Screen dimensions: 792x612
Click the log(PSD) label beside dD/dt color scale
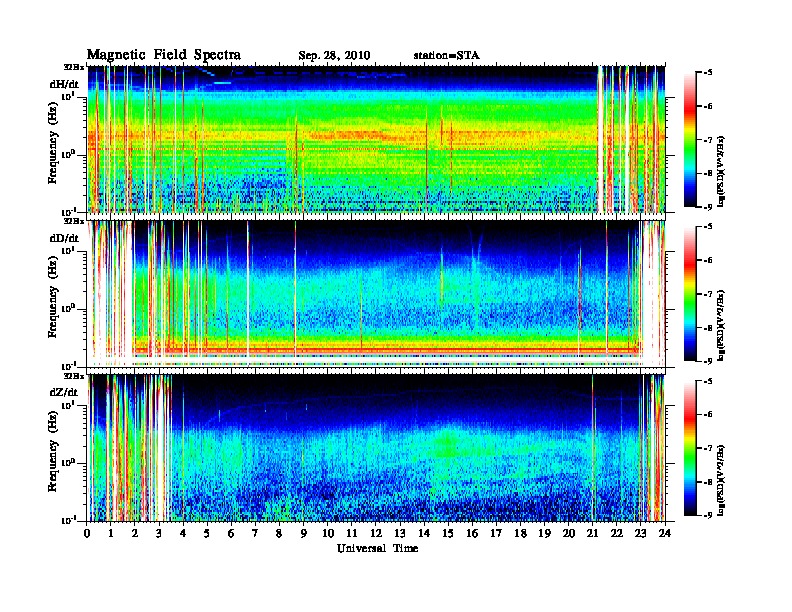point(721,325)
